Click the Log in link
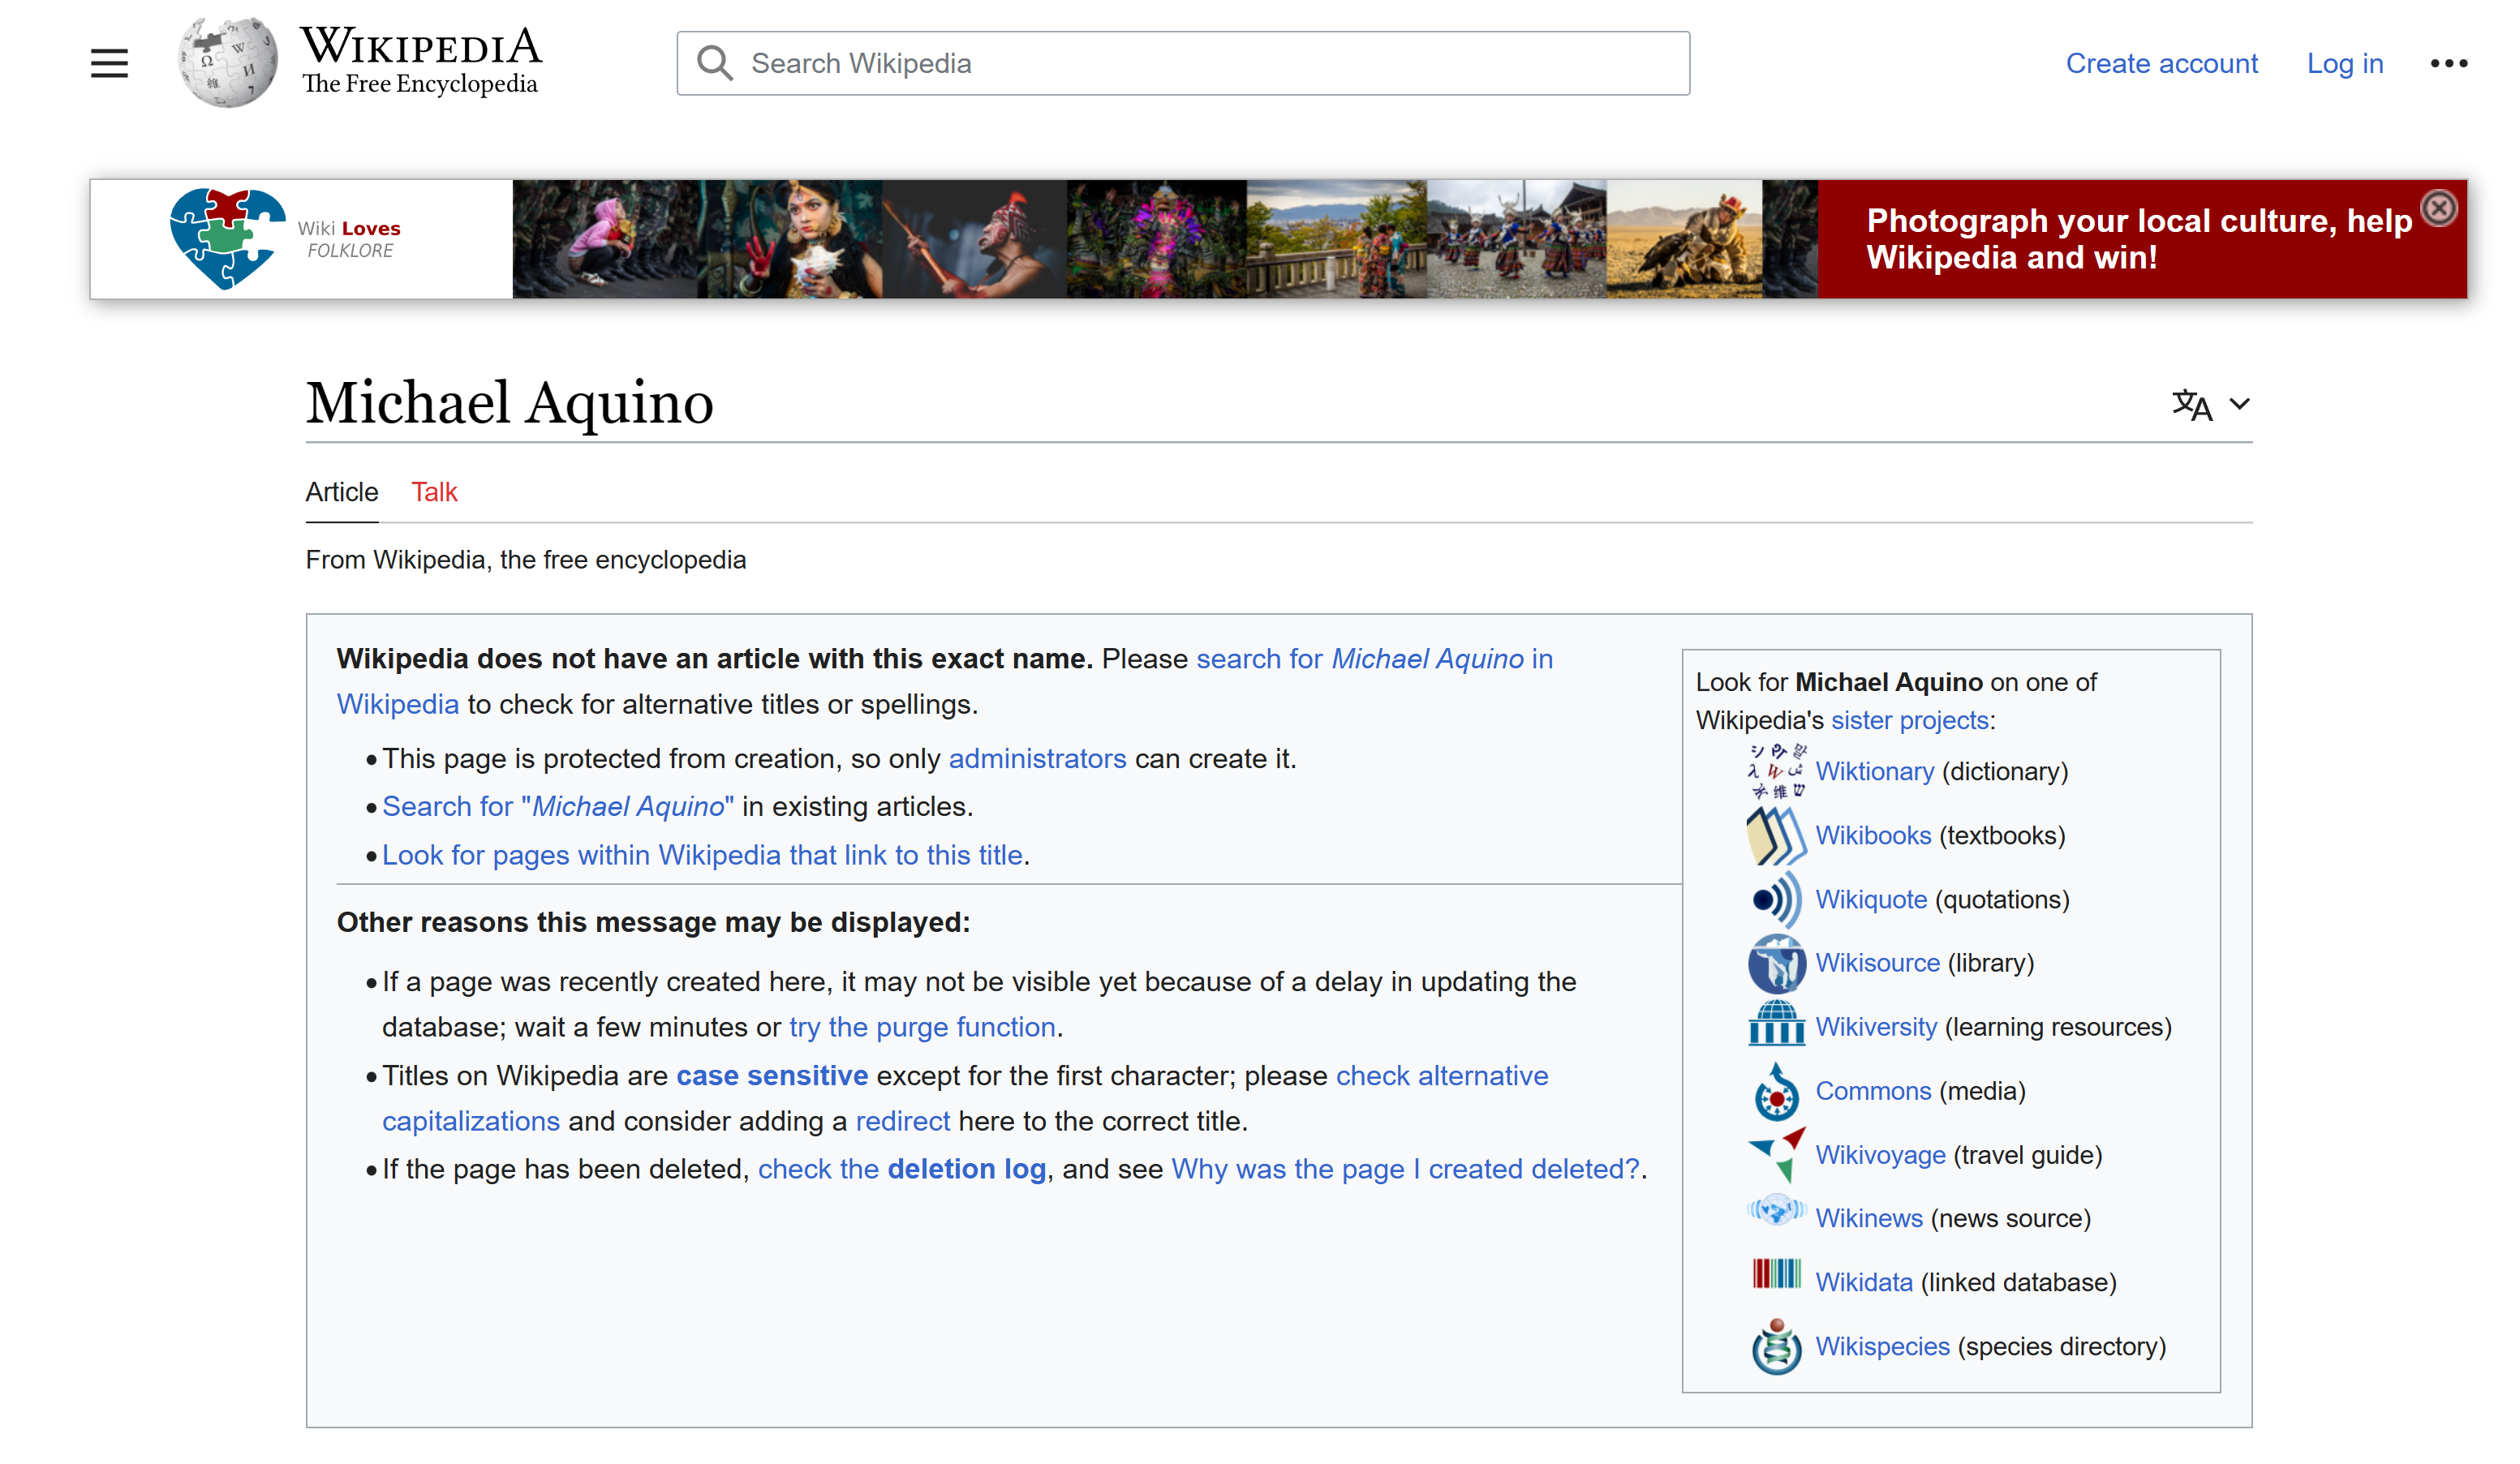This screenshot has width=2520, height=1464. 2344,63
